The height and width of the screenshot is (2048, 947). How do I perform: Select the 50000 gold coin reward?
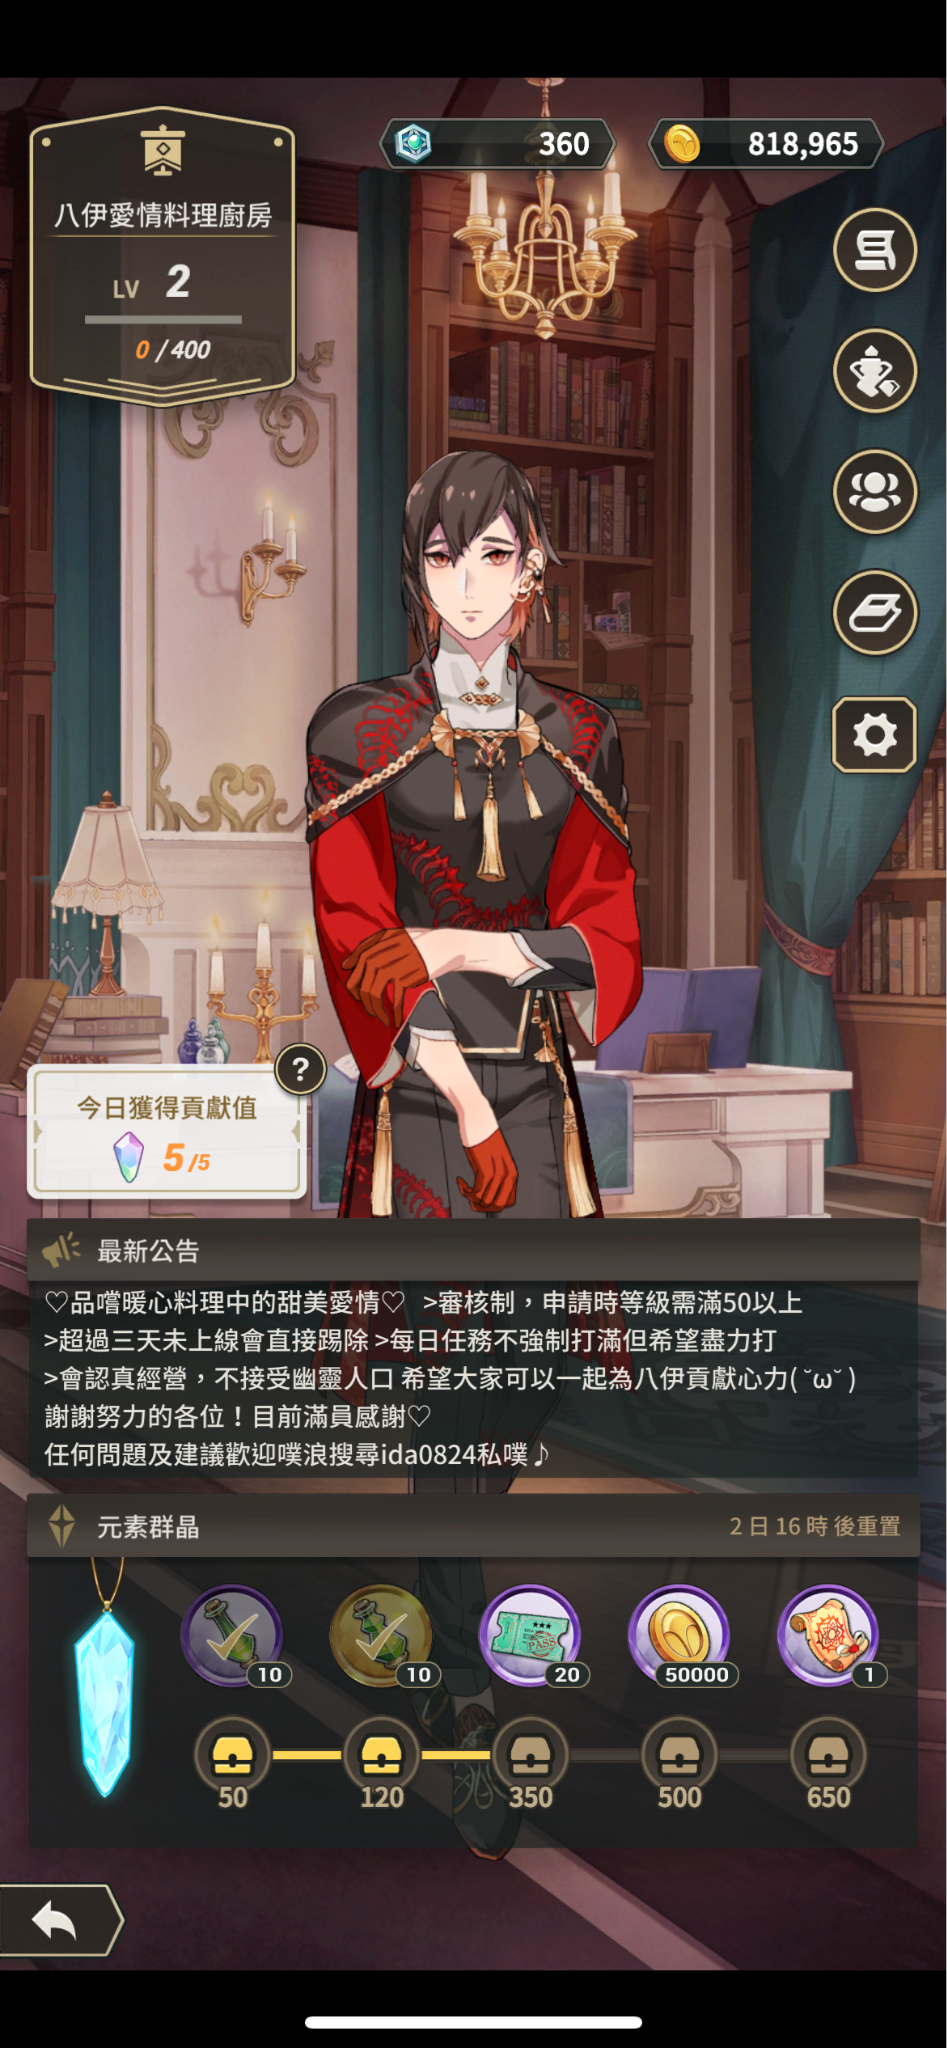pyautogui.click(x=680, y=1636)
